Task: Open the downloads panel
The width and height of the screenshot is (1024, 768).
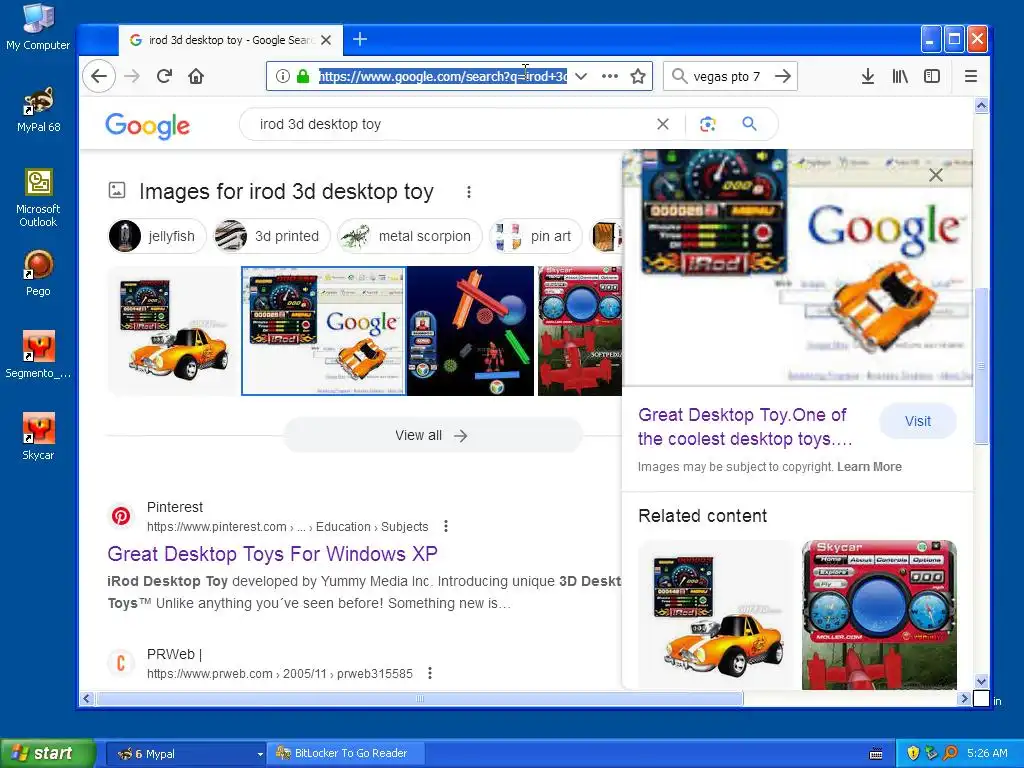Action: click(867, 76)
